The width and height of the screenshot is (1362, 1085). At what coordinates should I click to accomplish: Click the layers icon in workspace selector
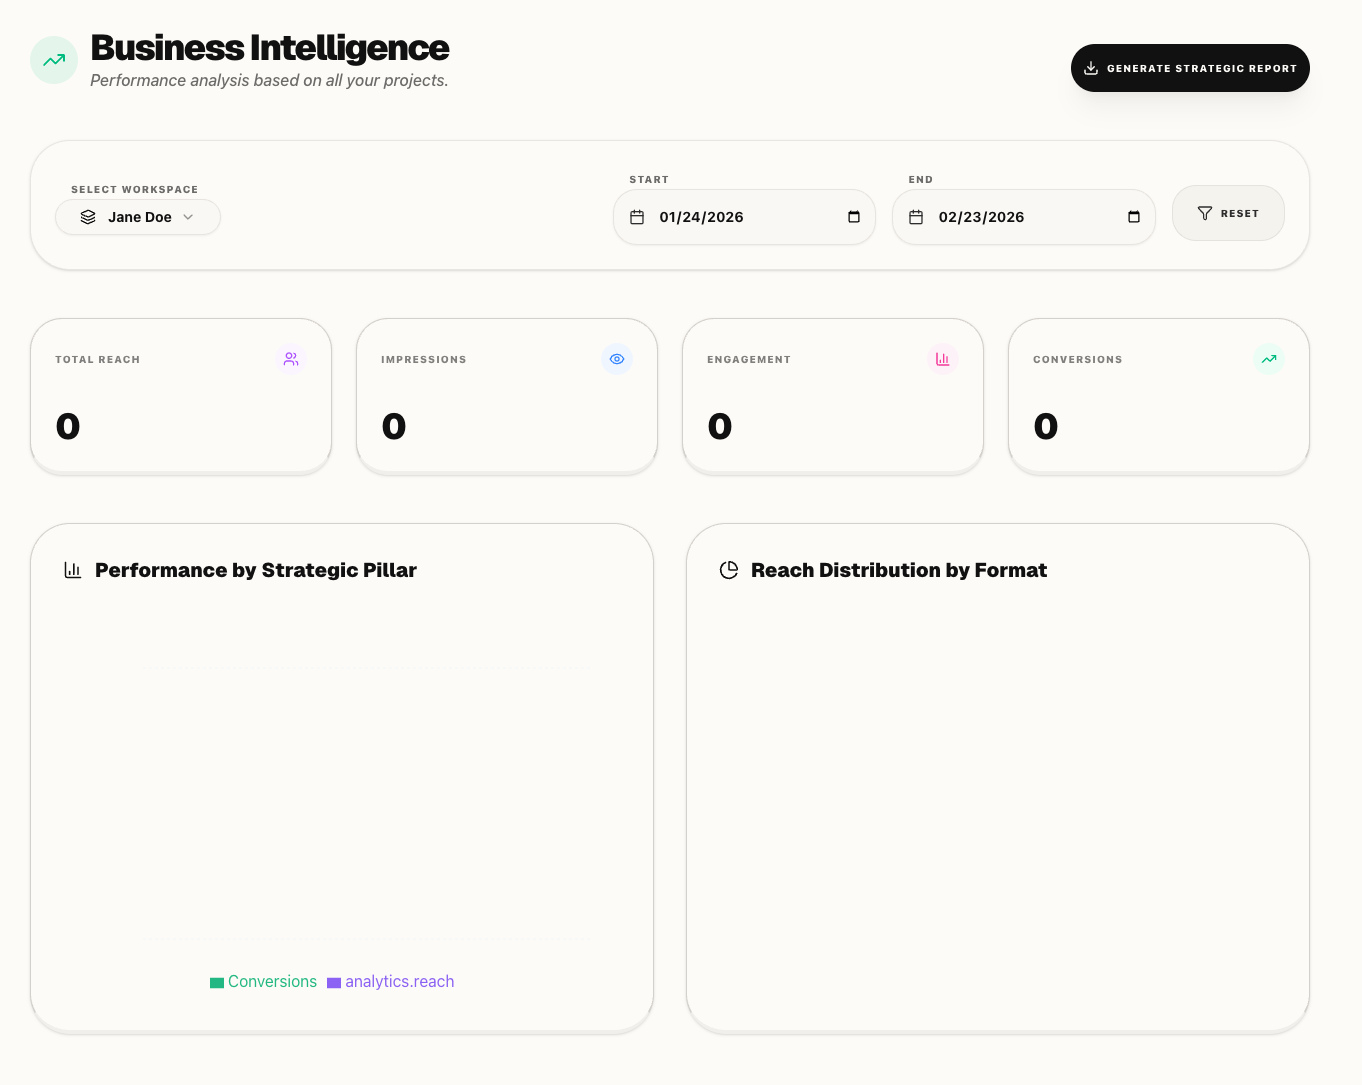pyautogui.click(x=88, y=217)
